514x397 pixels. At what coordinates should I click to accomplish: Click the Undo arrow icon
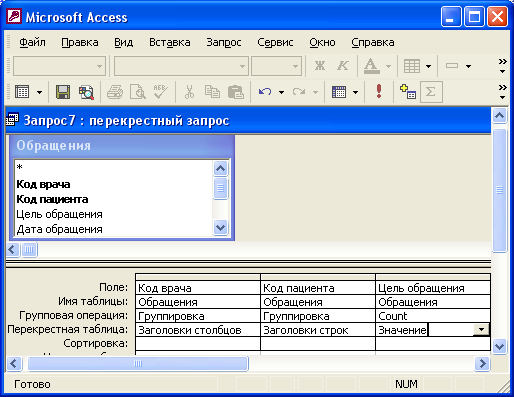(x=265, y=92)
